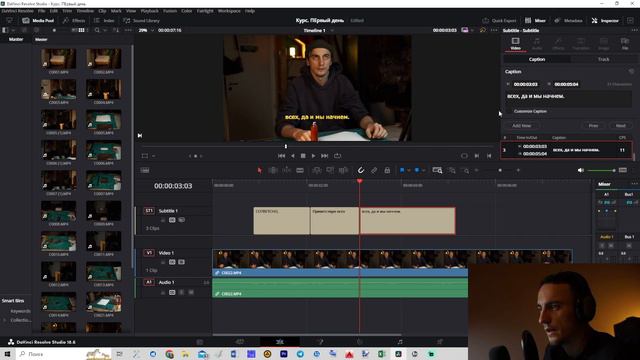Open the Media Pool panel

pos(38,20)
